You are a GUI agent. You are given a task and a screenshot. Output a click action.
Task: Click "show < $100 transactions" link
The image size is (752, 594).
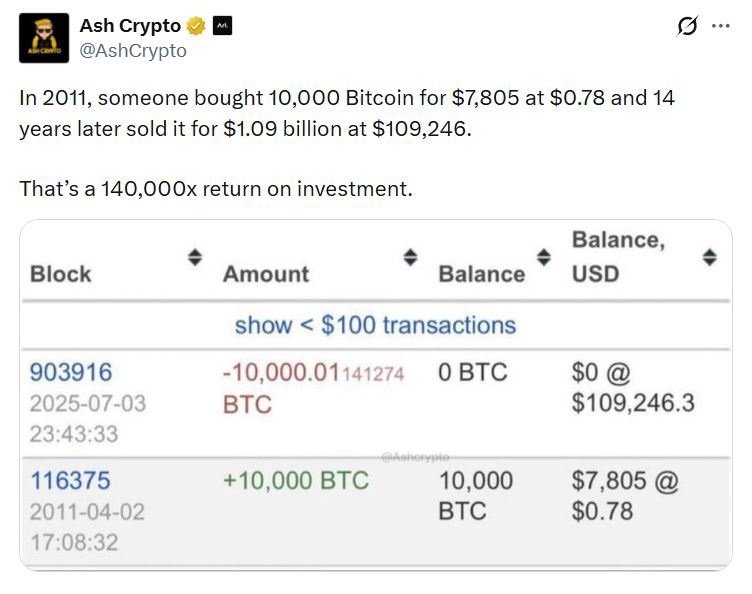tap(375, 325)
